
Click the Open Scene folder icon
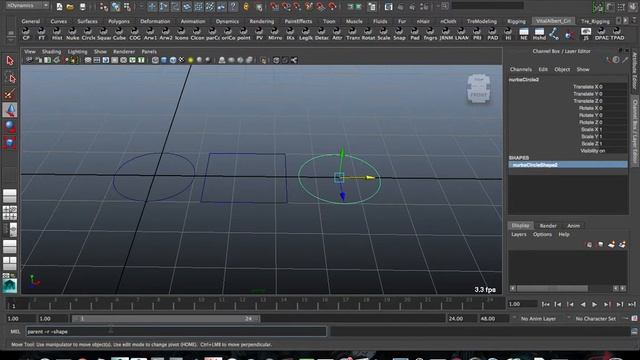[71, 6]
